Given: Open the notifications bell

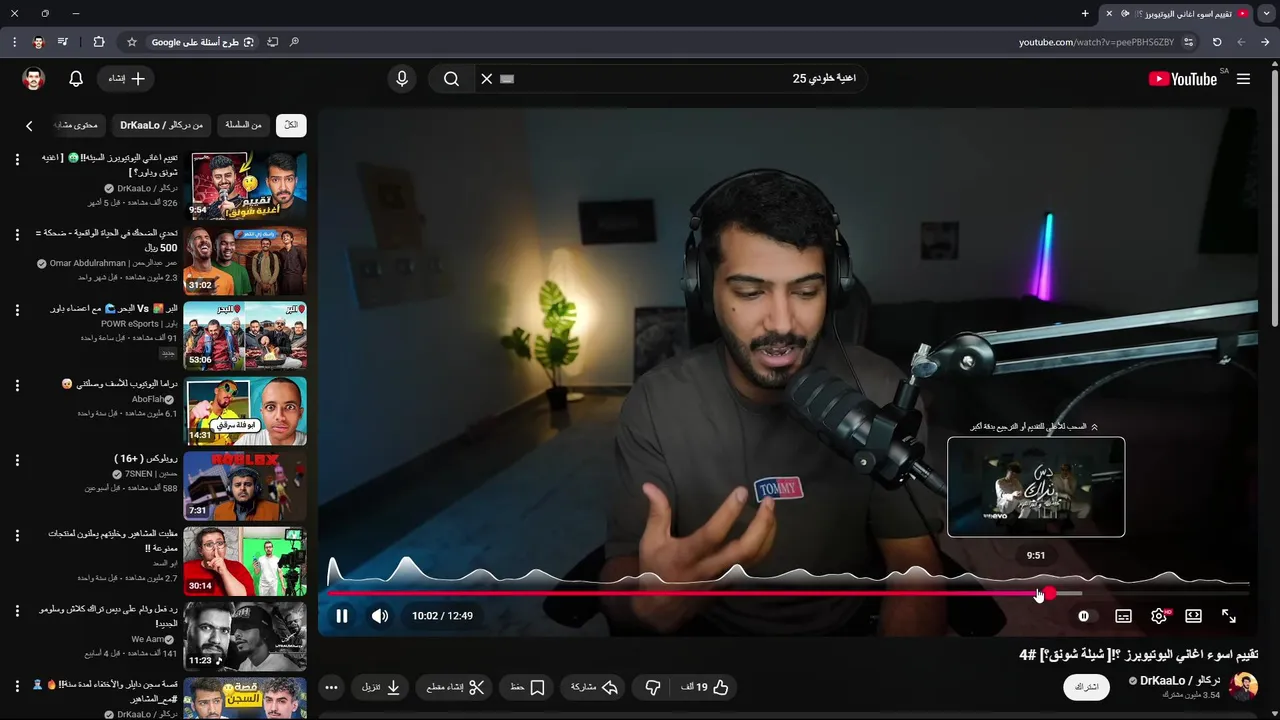Looking at the screenshot, I should (76, 79).
